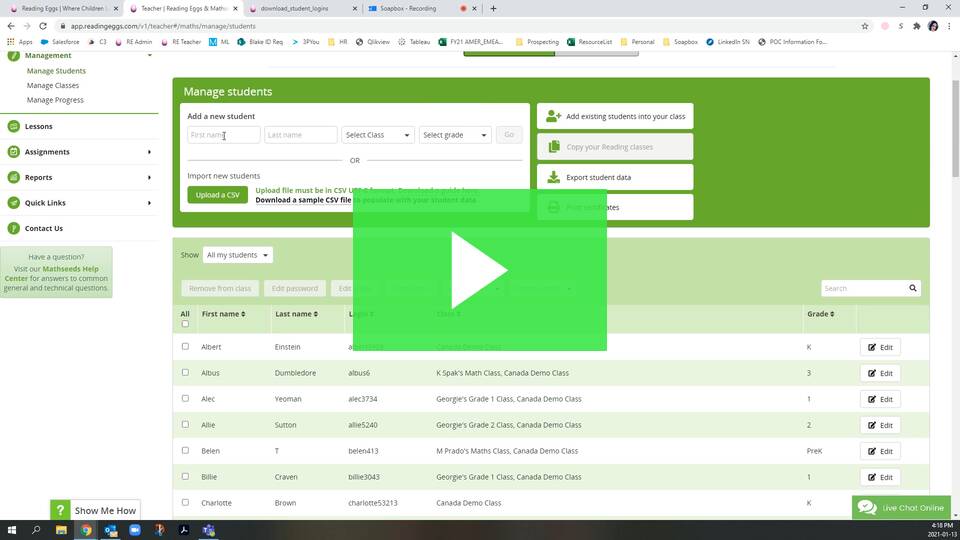960x540 pixels.
Task: Open Outlook from the taskbar
Action: tap(110, 530)
